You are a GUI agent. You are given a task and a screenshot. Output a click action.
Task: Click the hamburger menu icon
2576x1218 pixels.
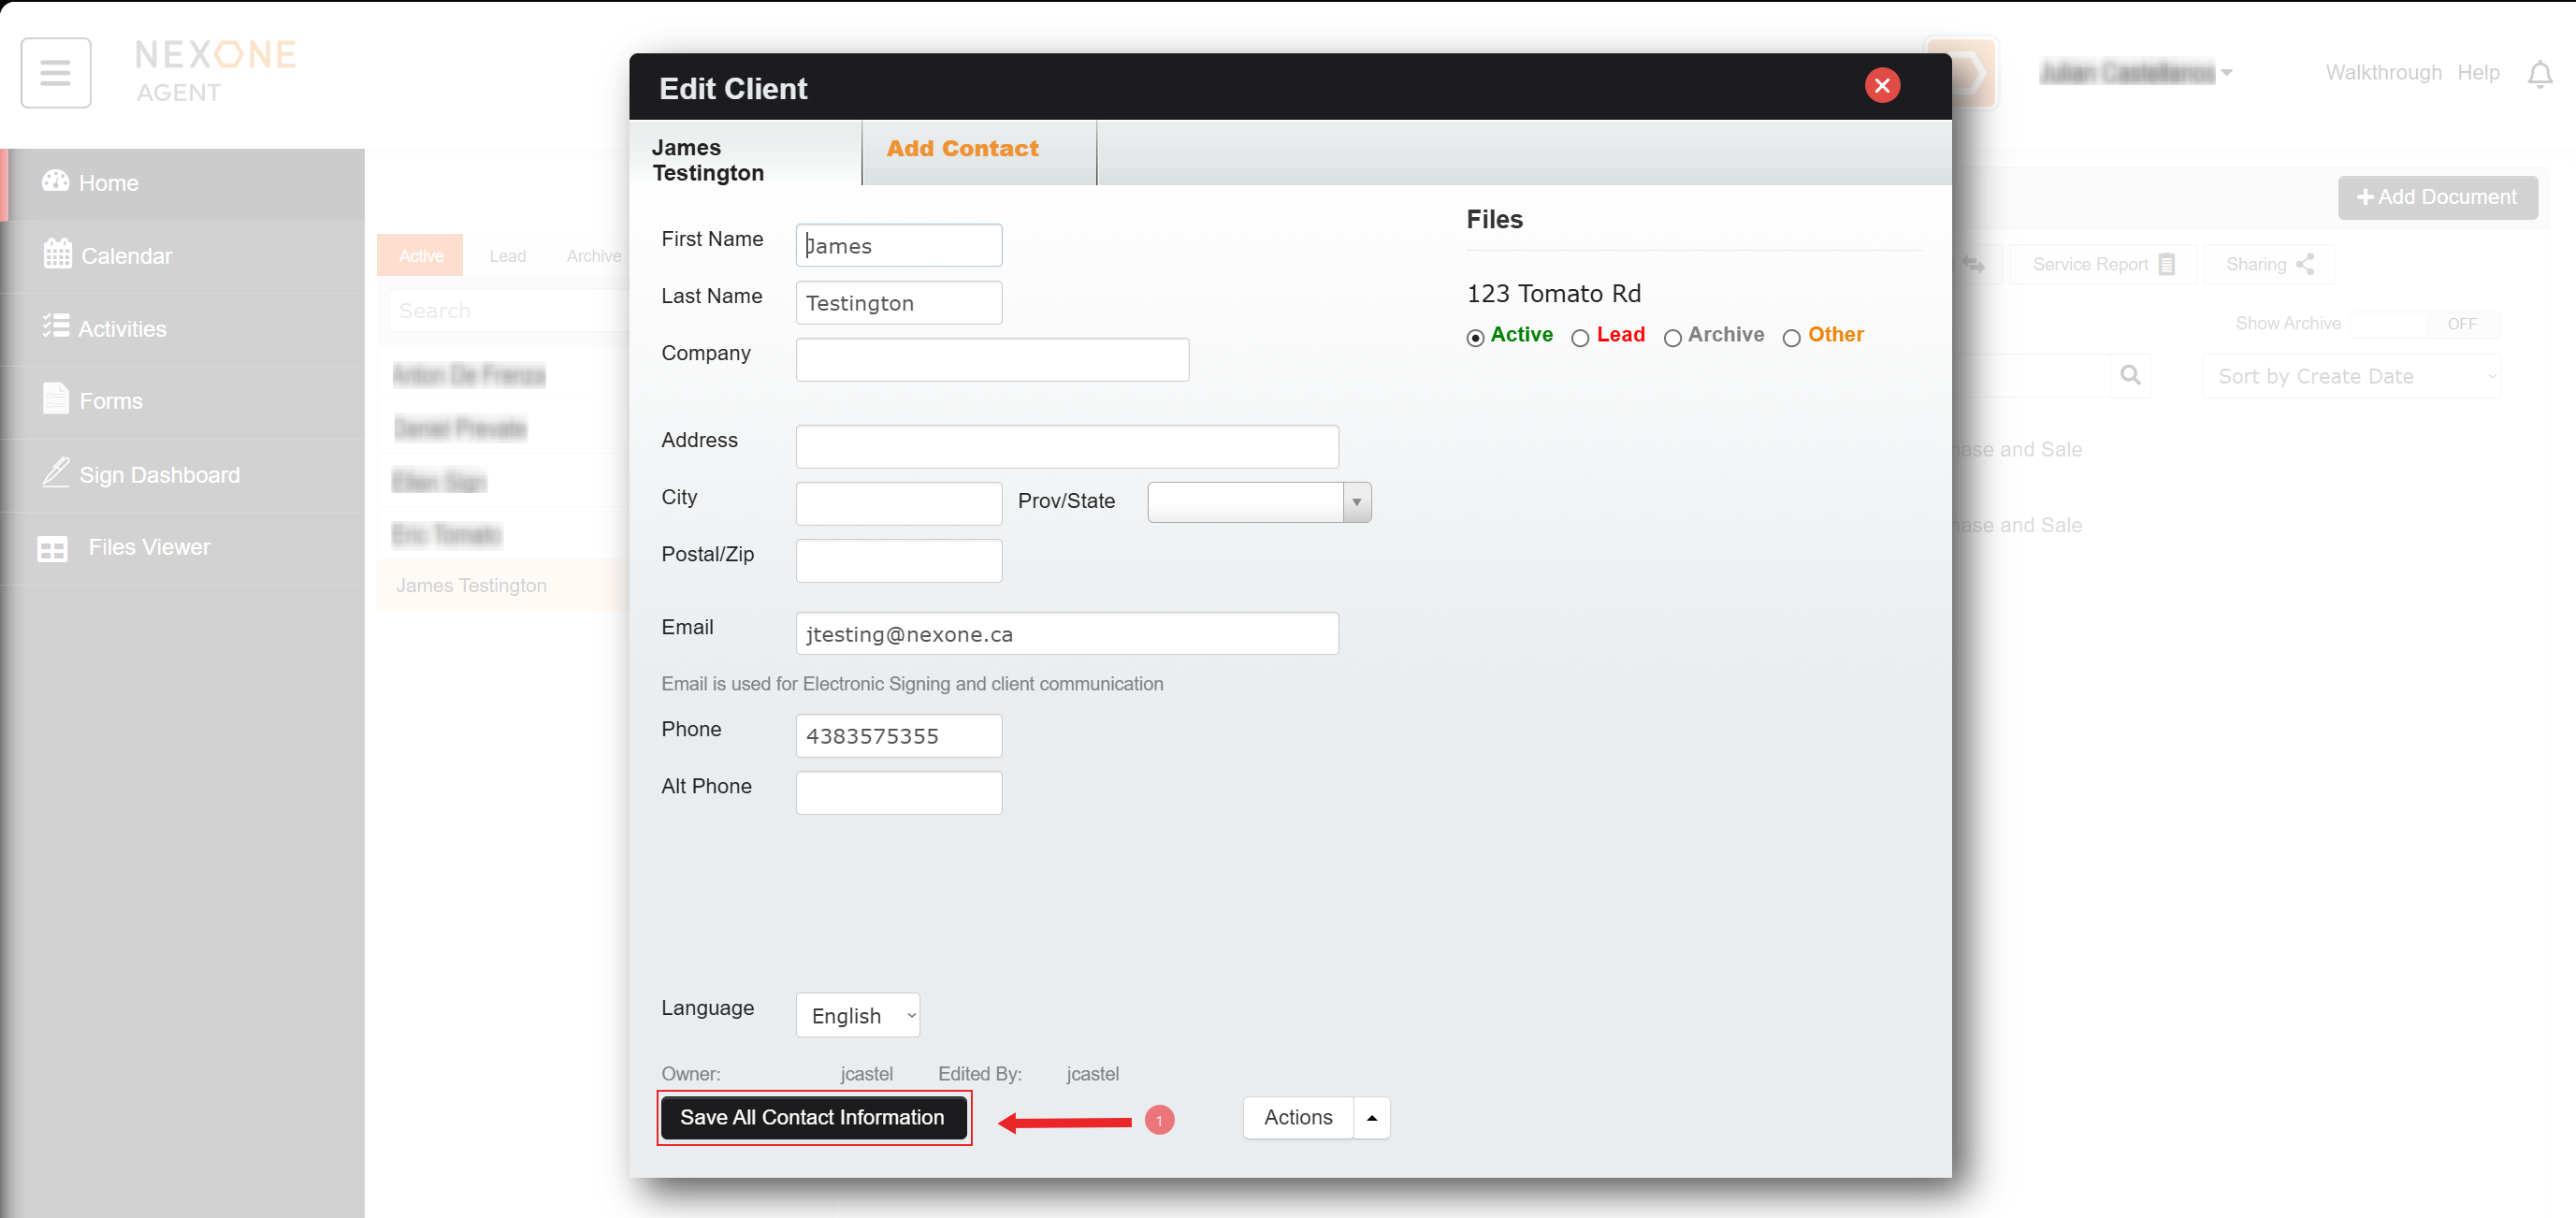[x=55, y=73]
